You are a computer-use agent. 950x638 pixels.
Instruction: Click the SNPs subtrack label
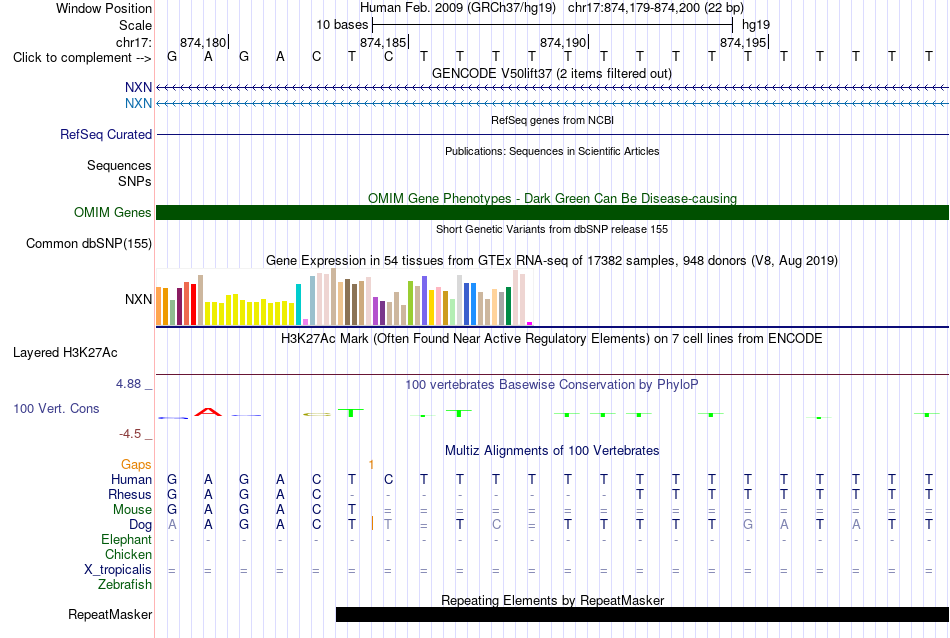tap(135, 181)
